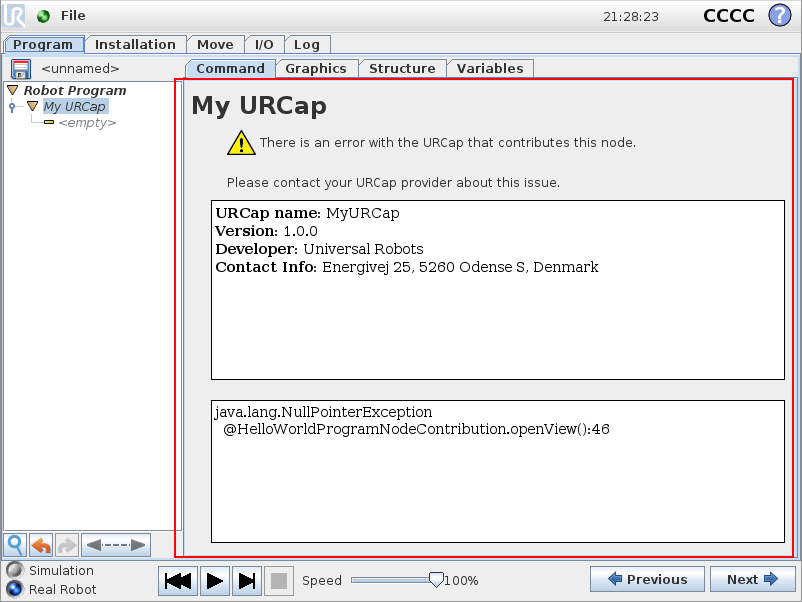Click the UR logo icon top-left
The width and height of the screenshot is (802, 602).
pyautogui.click(x=14, y=15)
